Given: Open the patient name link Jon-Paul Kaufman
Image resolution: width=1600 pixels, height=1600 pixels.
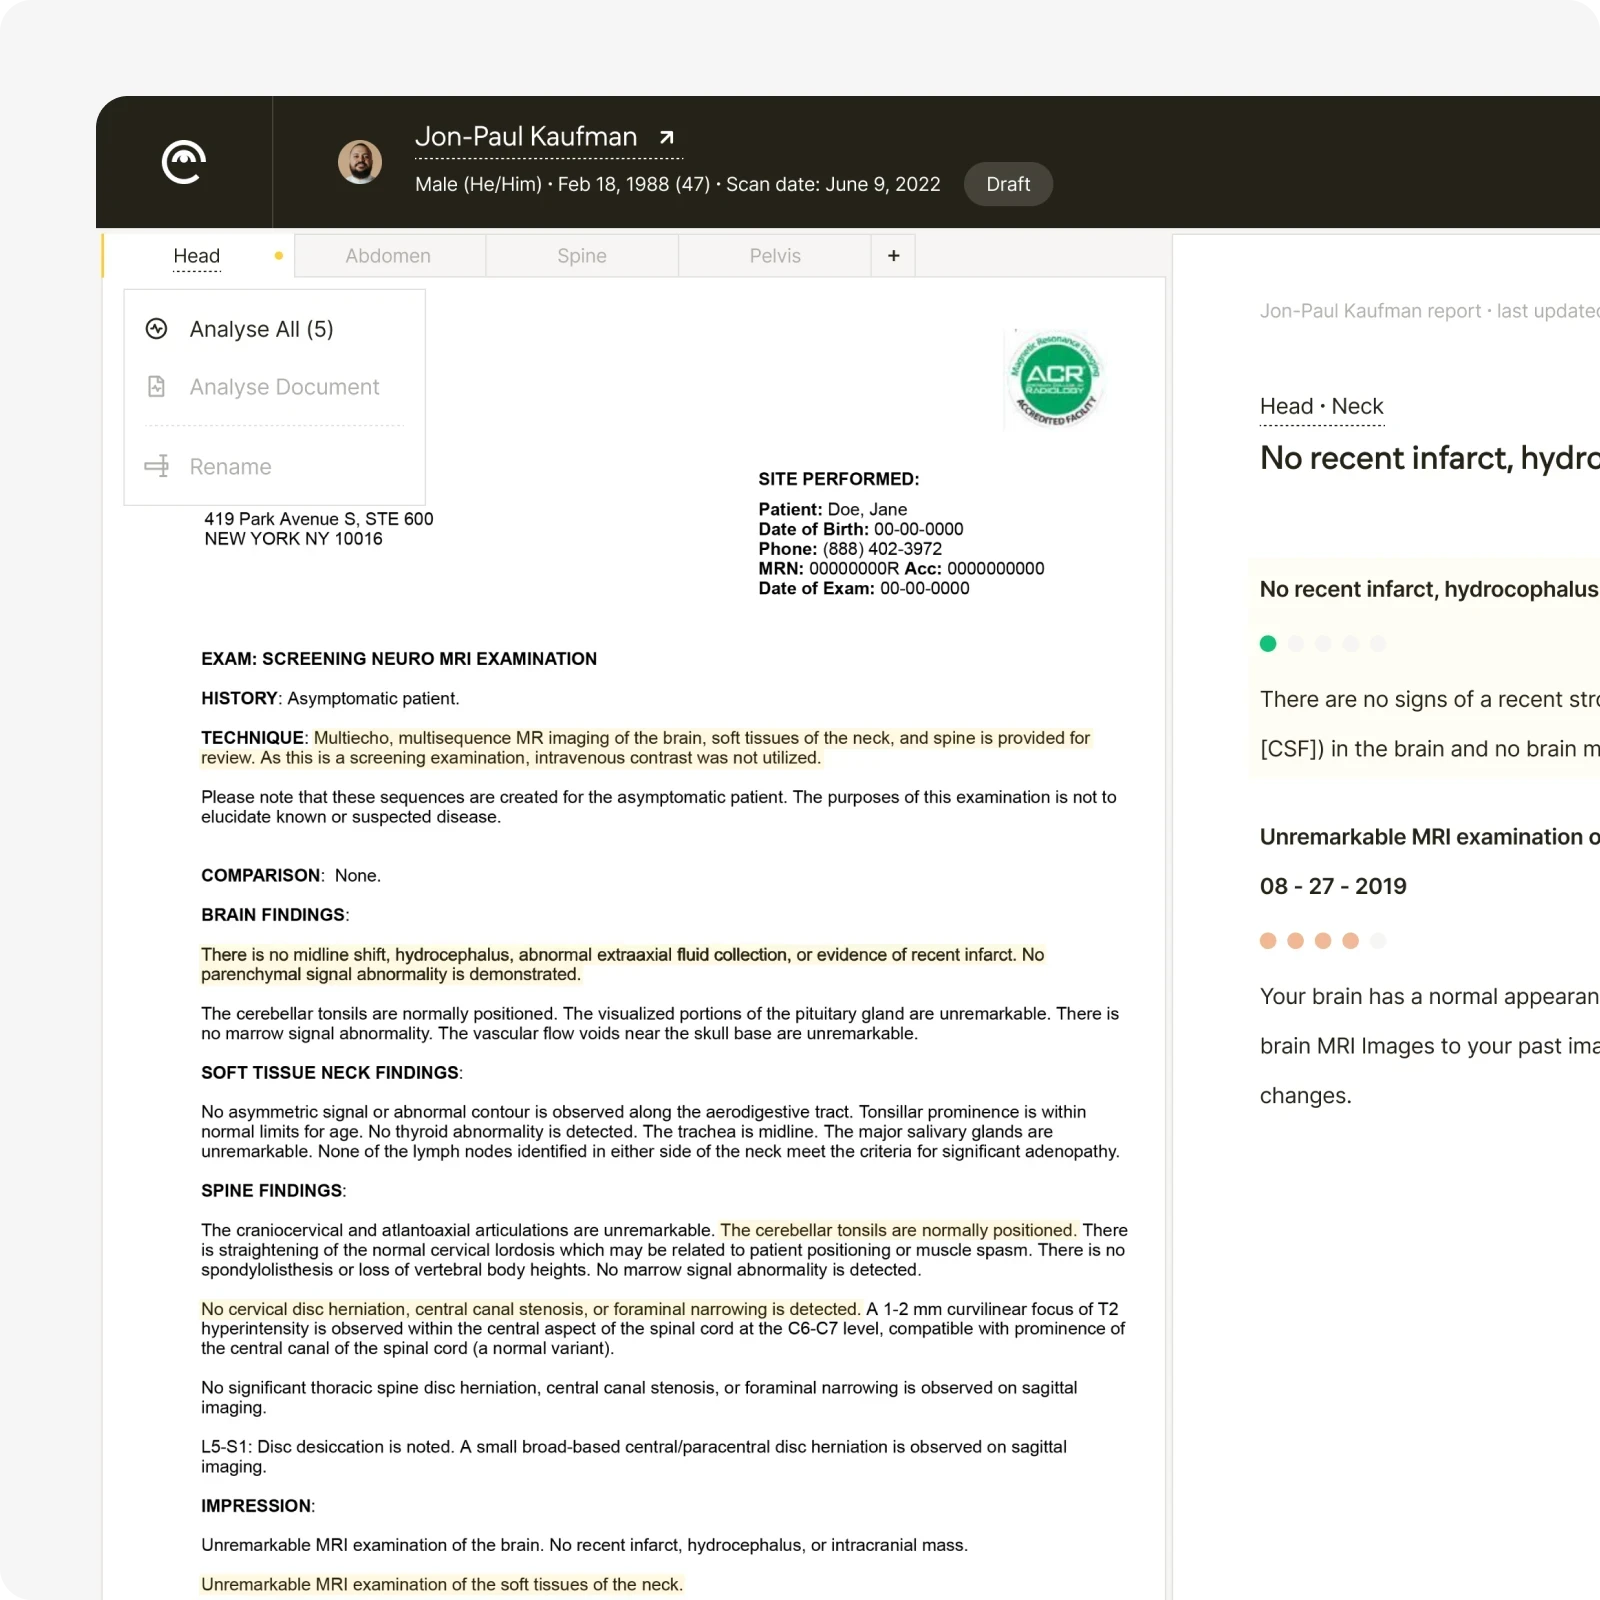Looking at the screenshot, I should (x=526, y=137).
